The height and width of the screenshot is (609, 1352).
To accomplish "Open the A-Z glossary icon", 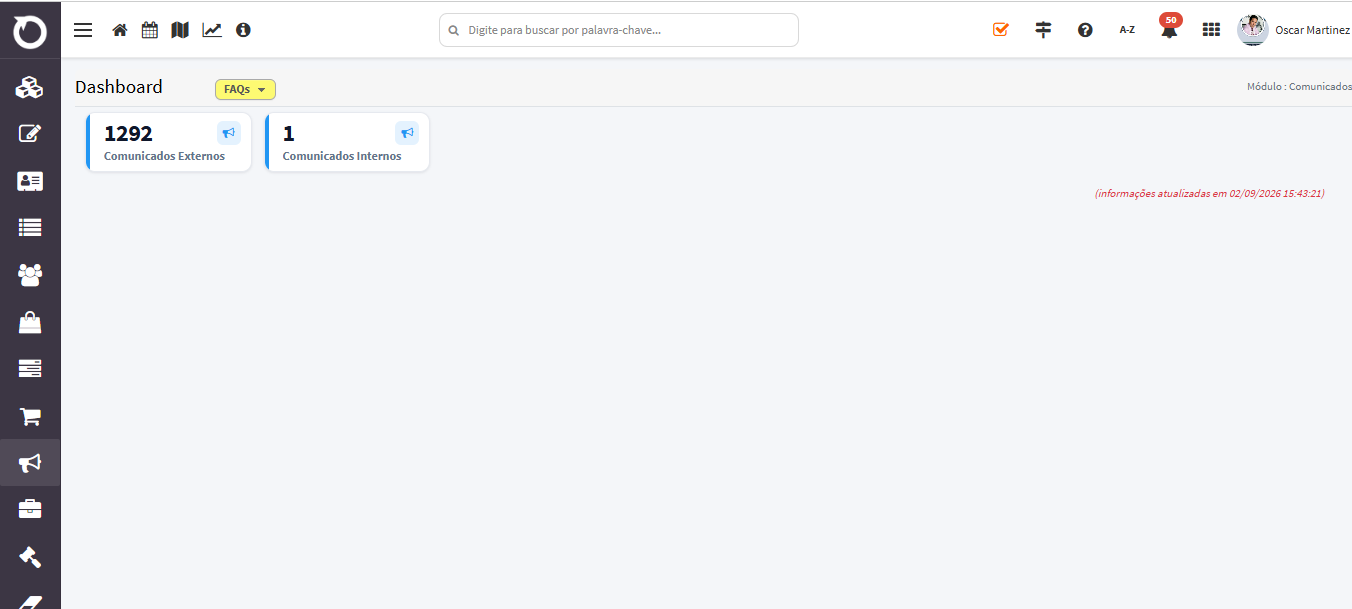I will 1127,30.
